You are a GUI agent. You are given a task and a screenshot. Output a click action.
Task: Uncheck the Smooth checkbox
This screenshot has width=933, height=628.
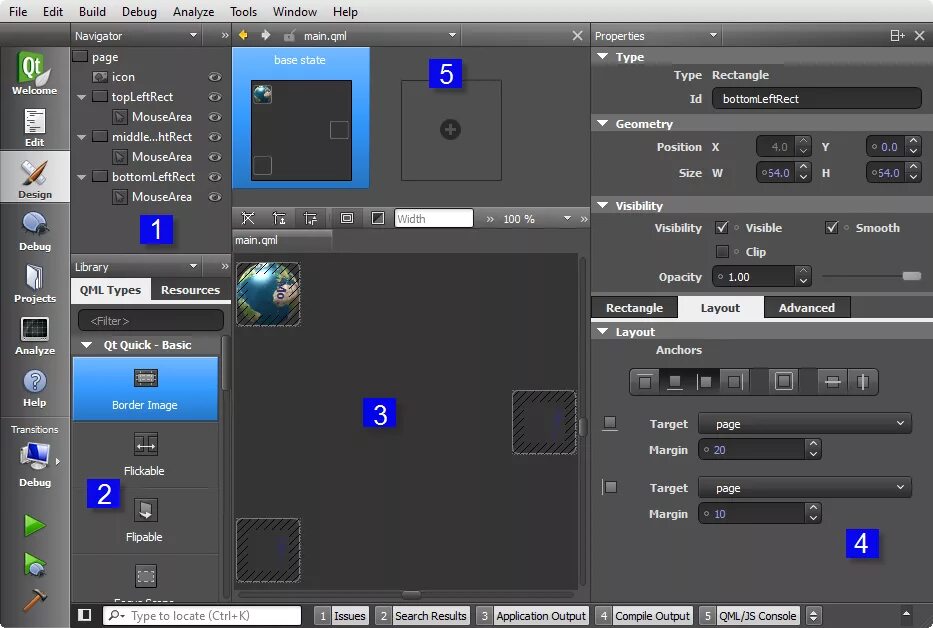click(832, 227)
